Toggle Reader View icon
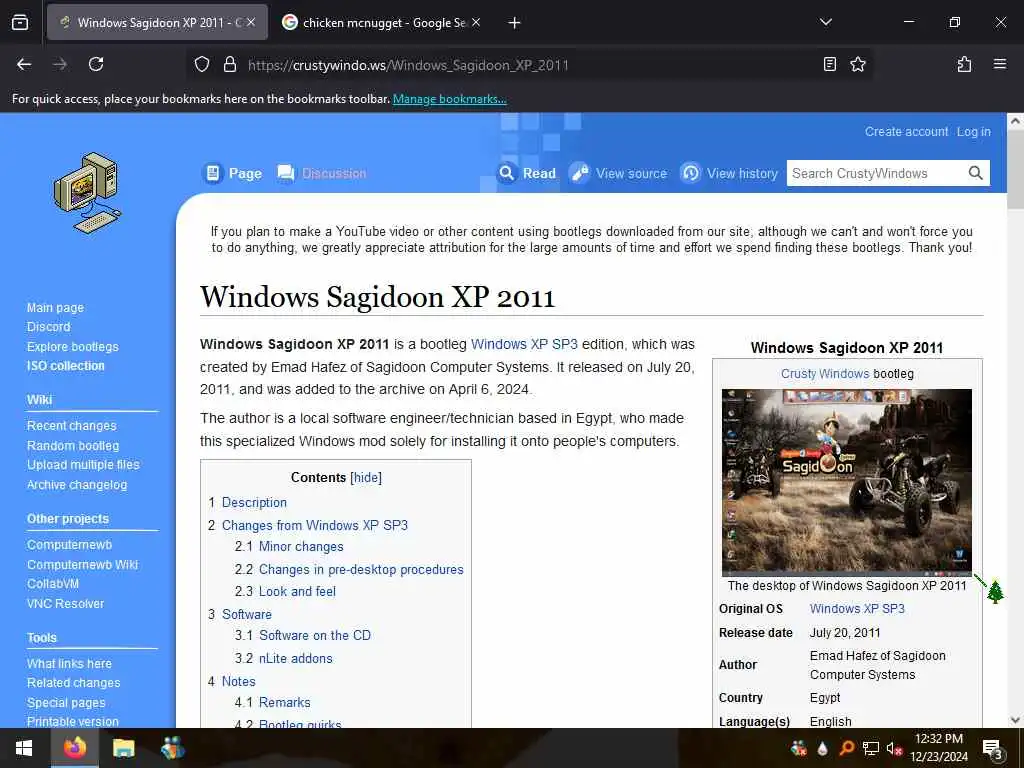1024x768 pixels. pyautogui.click(x=829, y=64)
